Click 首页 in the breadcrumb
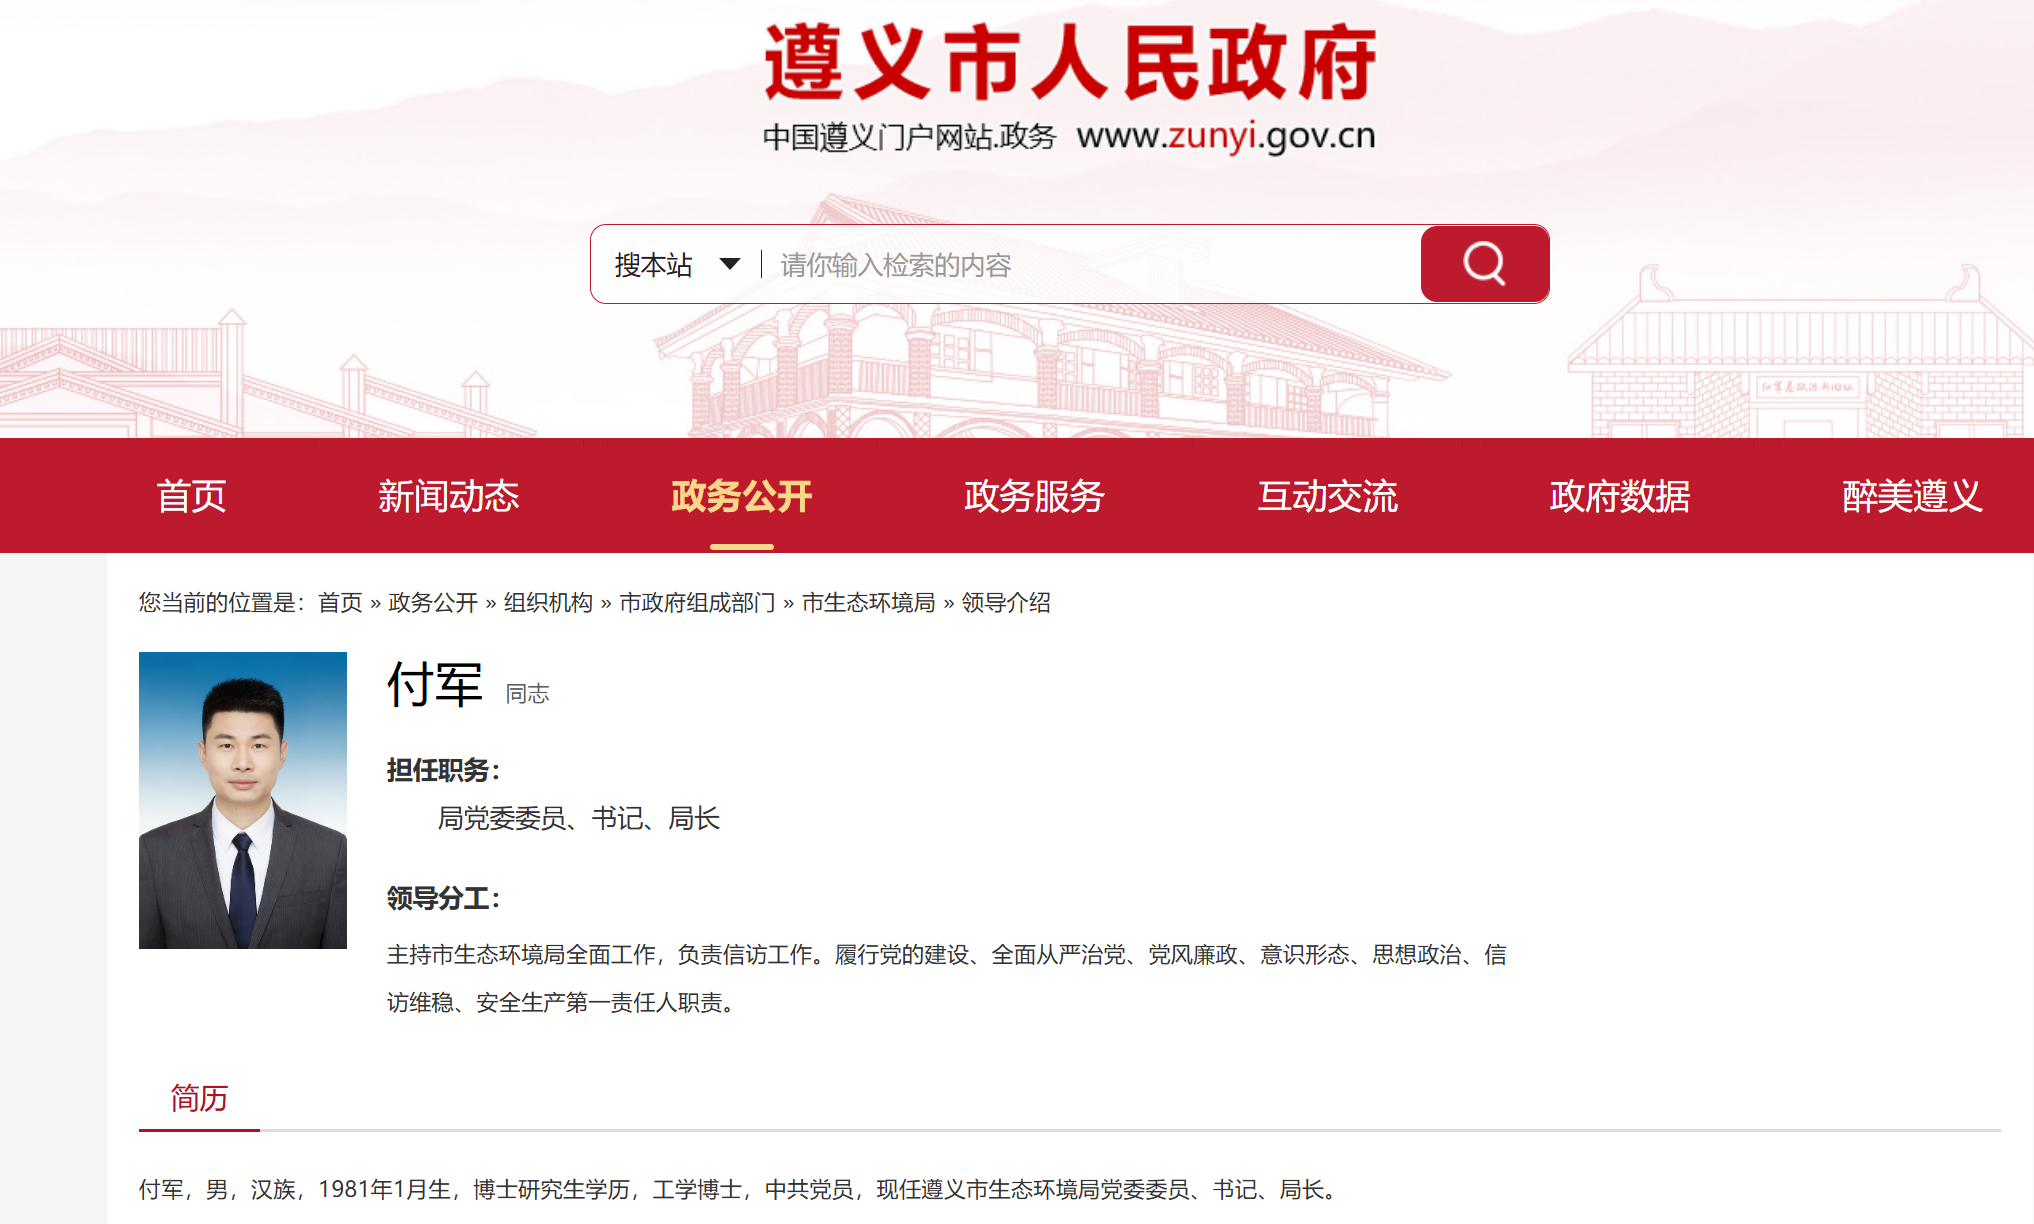The width and height of the screenshot is (2034, 1224). (340, 602)
